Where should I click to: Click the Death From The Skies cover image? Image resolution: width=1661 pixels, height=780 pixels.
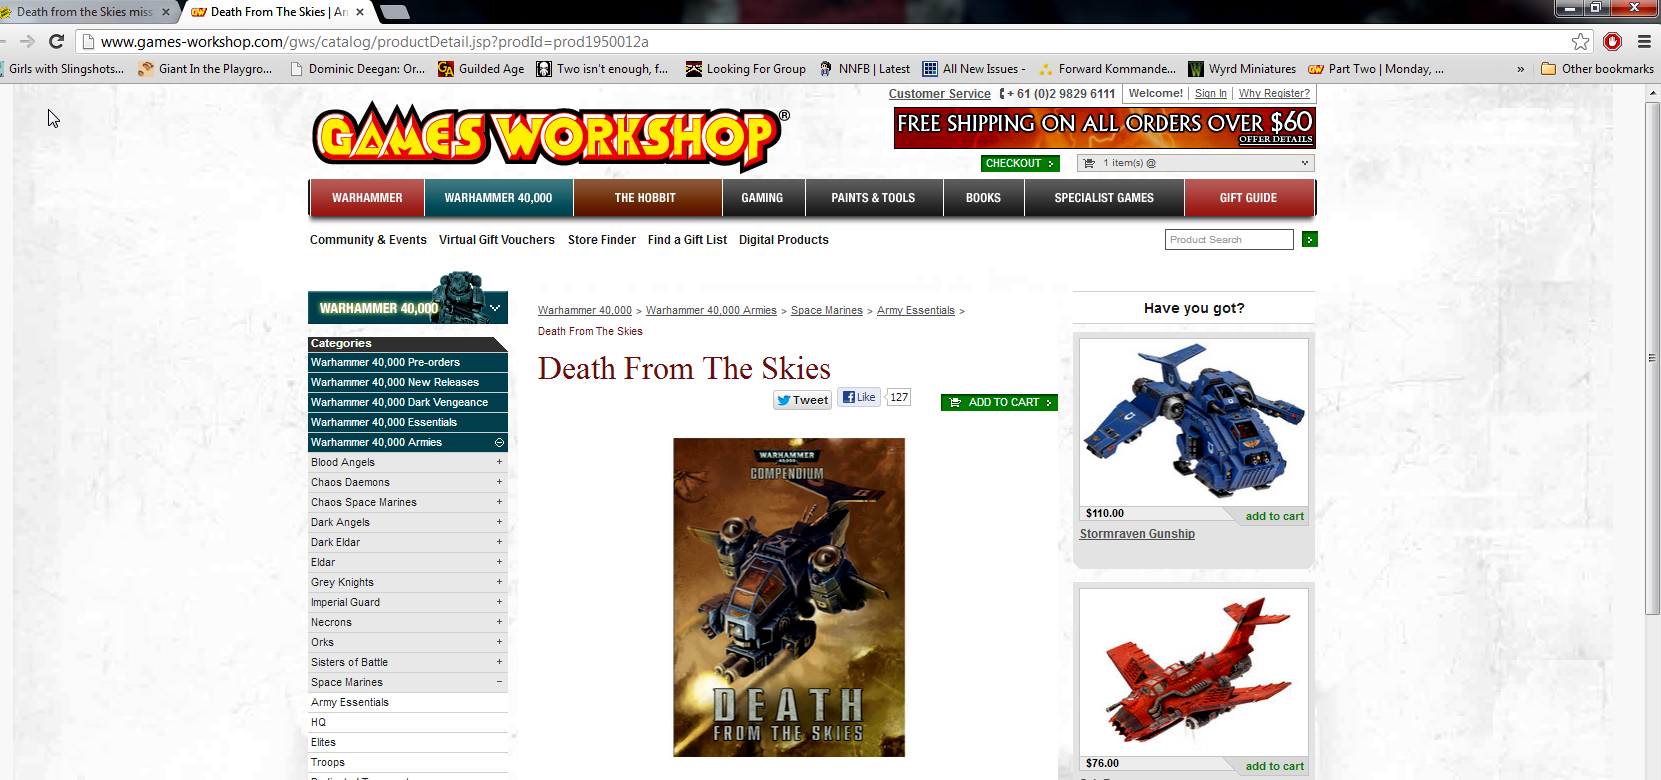pyautogui.click(x=789, y=597)
